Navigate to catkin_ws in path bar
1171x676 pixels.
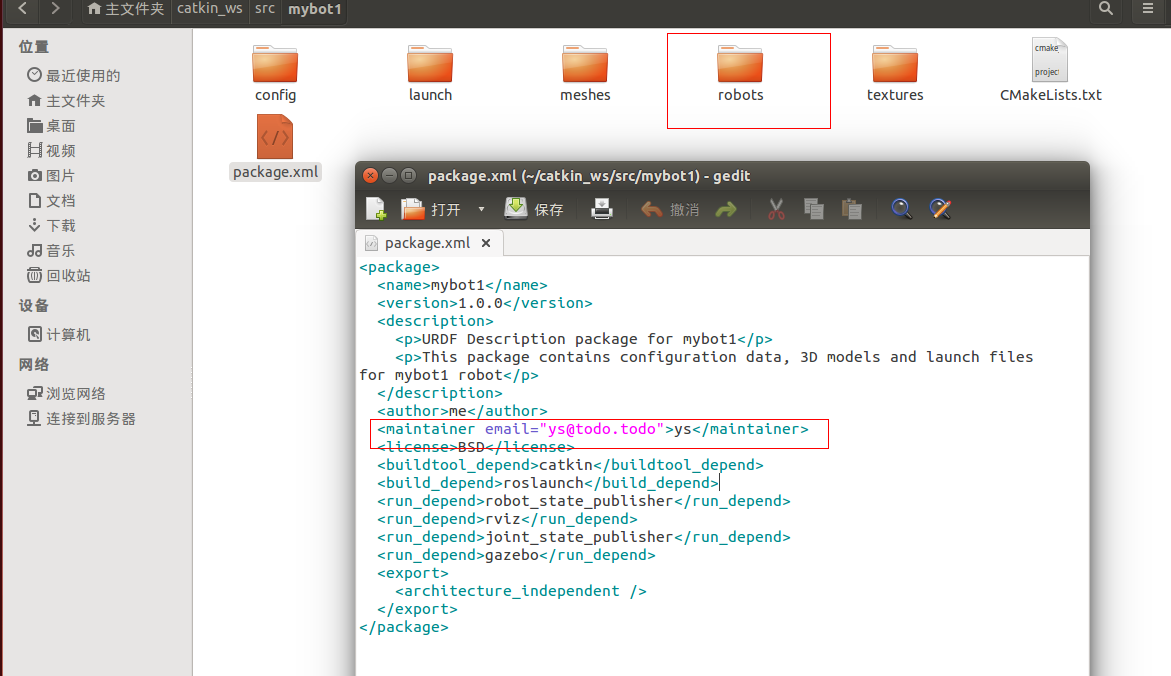coord(210,8)
